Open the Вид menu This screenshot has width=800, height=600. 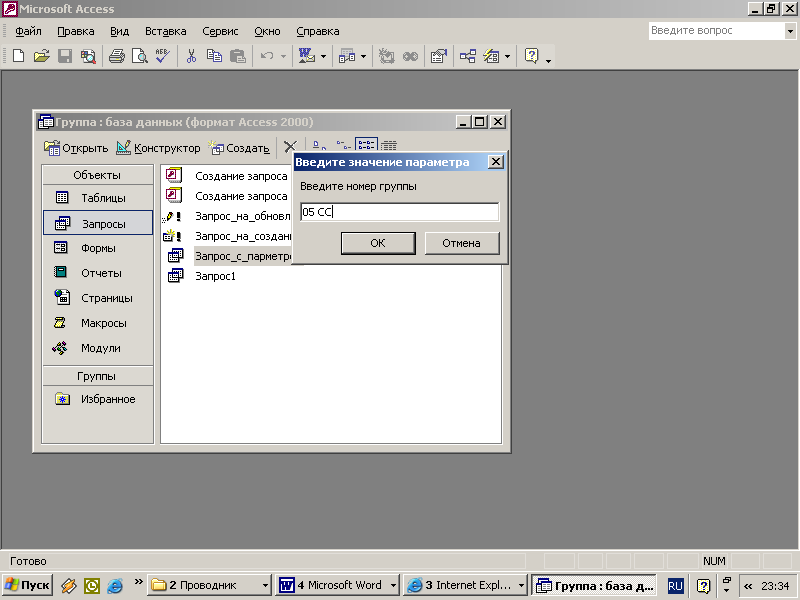(x=119, y=31)
